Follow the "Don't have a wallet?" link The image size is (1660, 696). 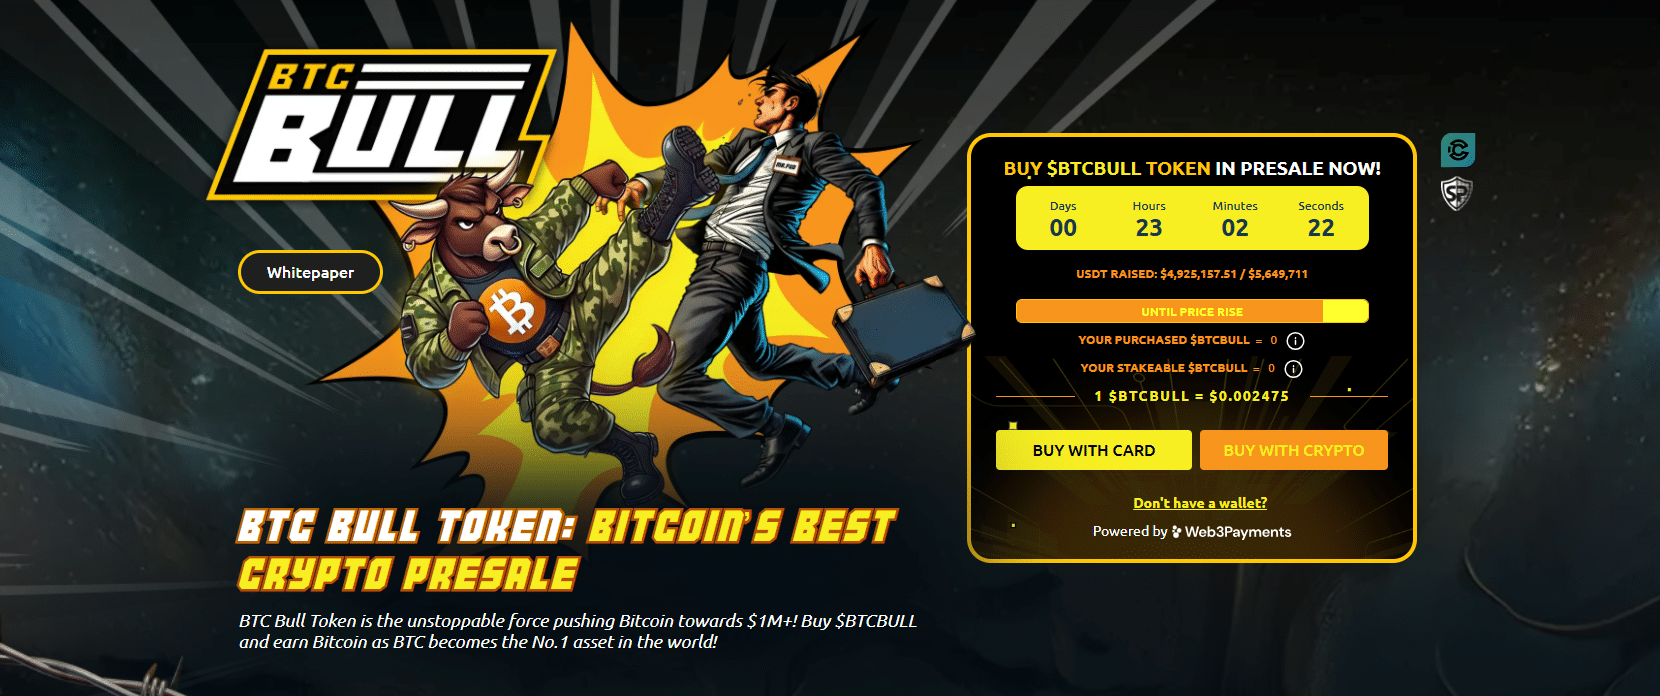coord(1200,503)
